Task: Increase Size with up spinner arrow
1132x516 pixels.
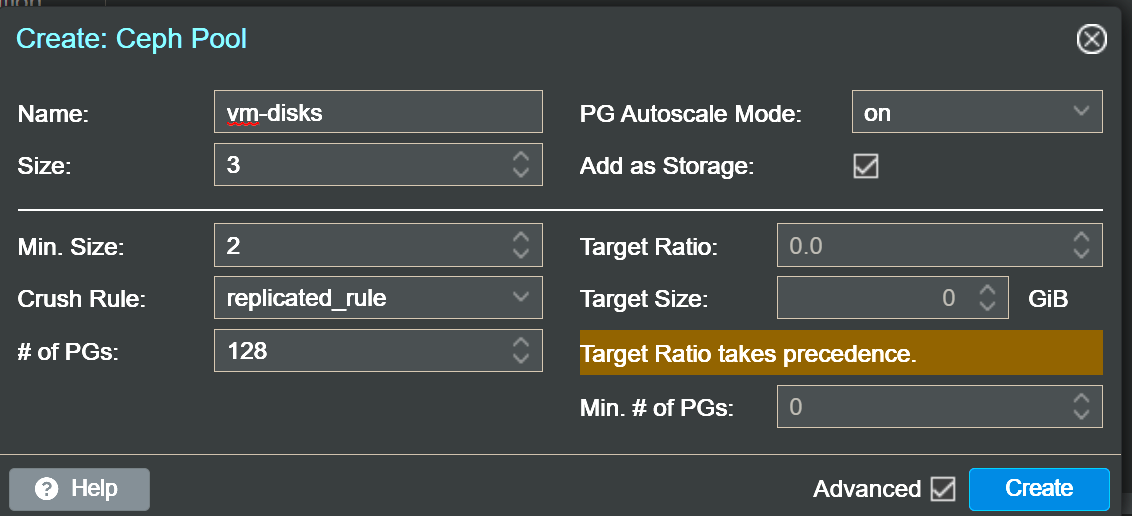Action: pos(521,157)
